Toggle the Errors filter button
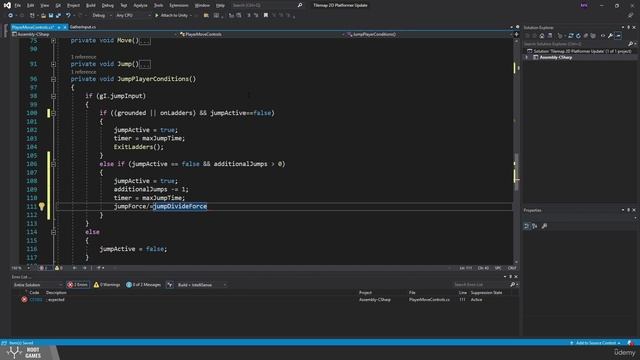The width and height of the screenshot is (640, 360). click(x=78, y=284)
